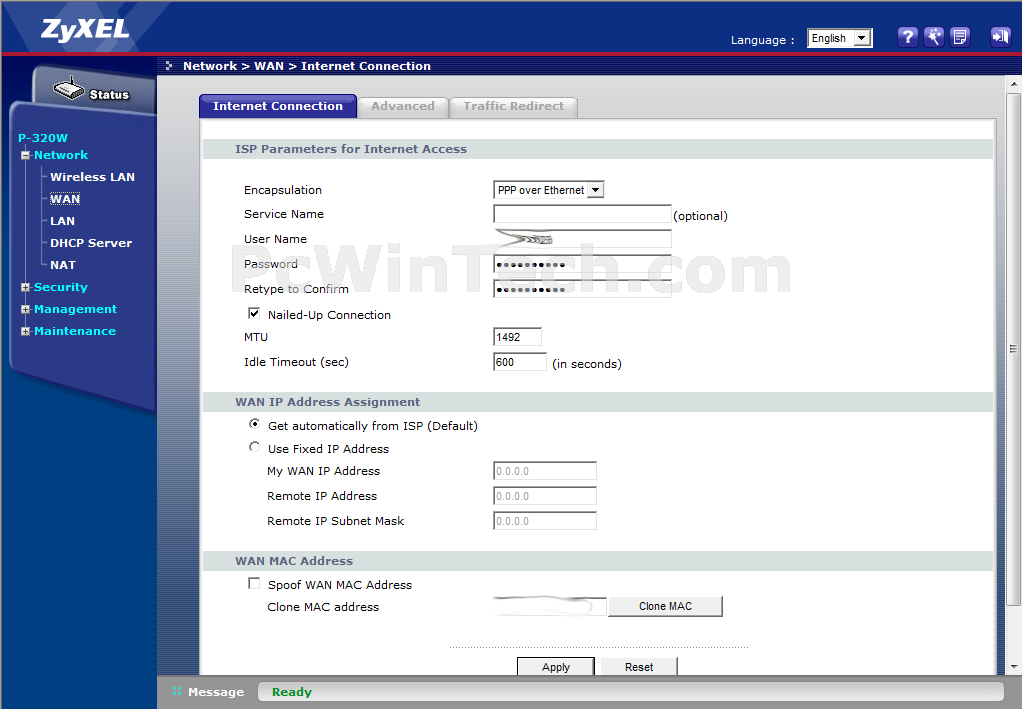Click the P-320W model label
Viewport: 1022px width, 709px height.
(43, 138)
